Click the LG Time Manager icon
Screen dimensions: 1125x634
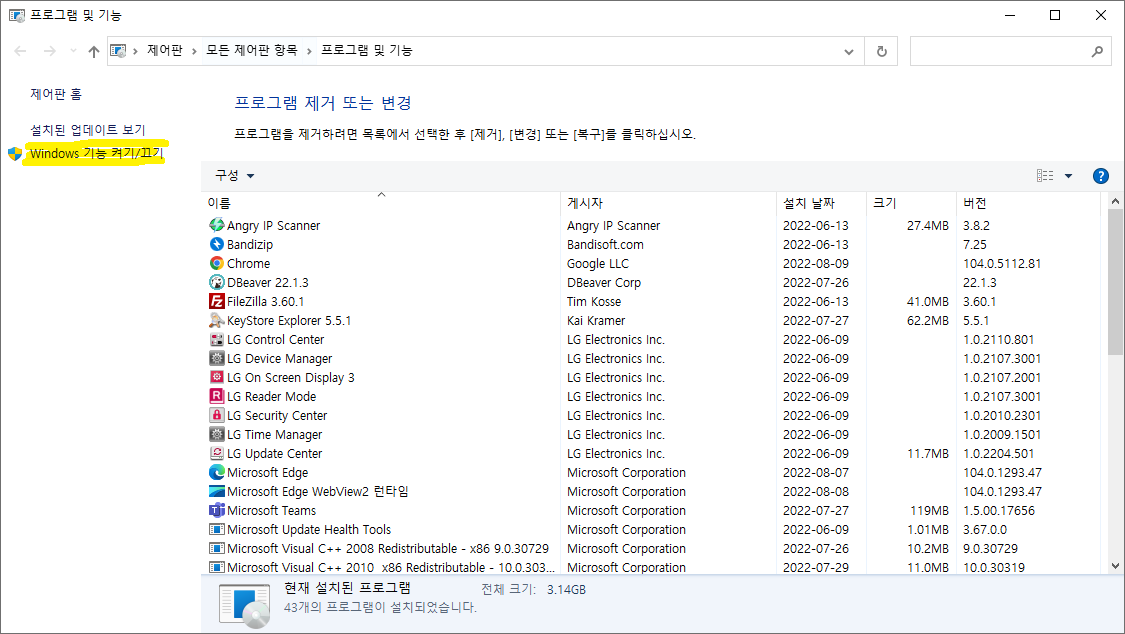pyautogui.click(x=217, y=434)
